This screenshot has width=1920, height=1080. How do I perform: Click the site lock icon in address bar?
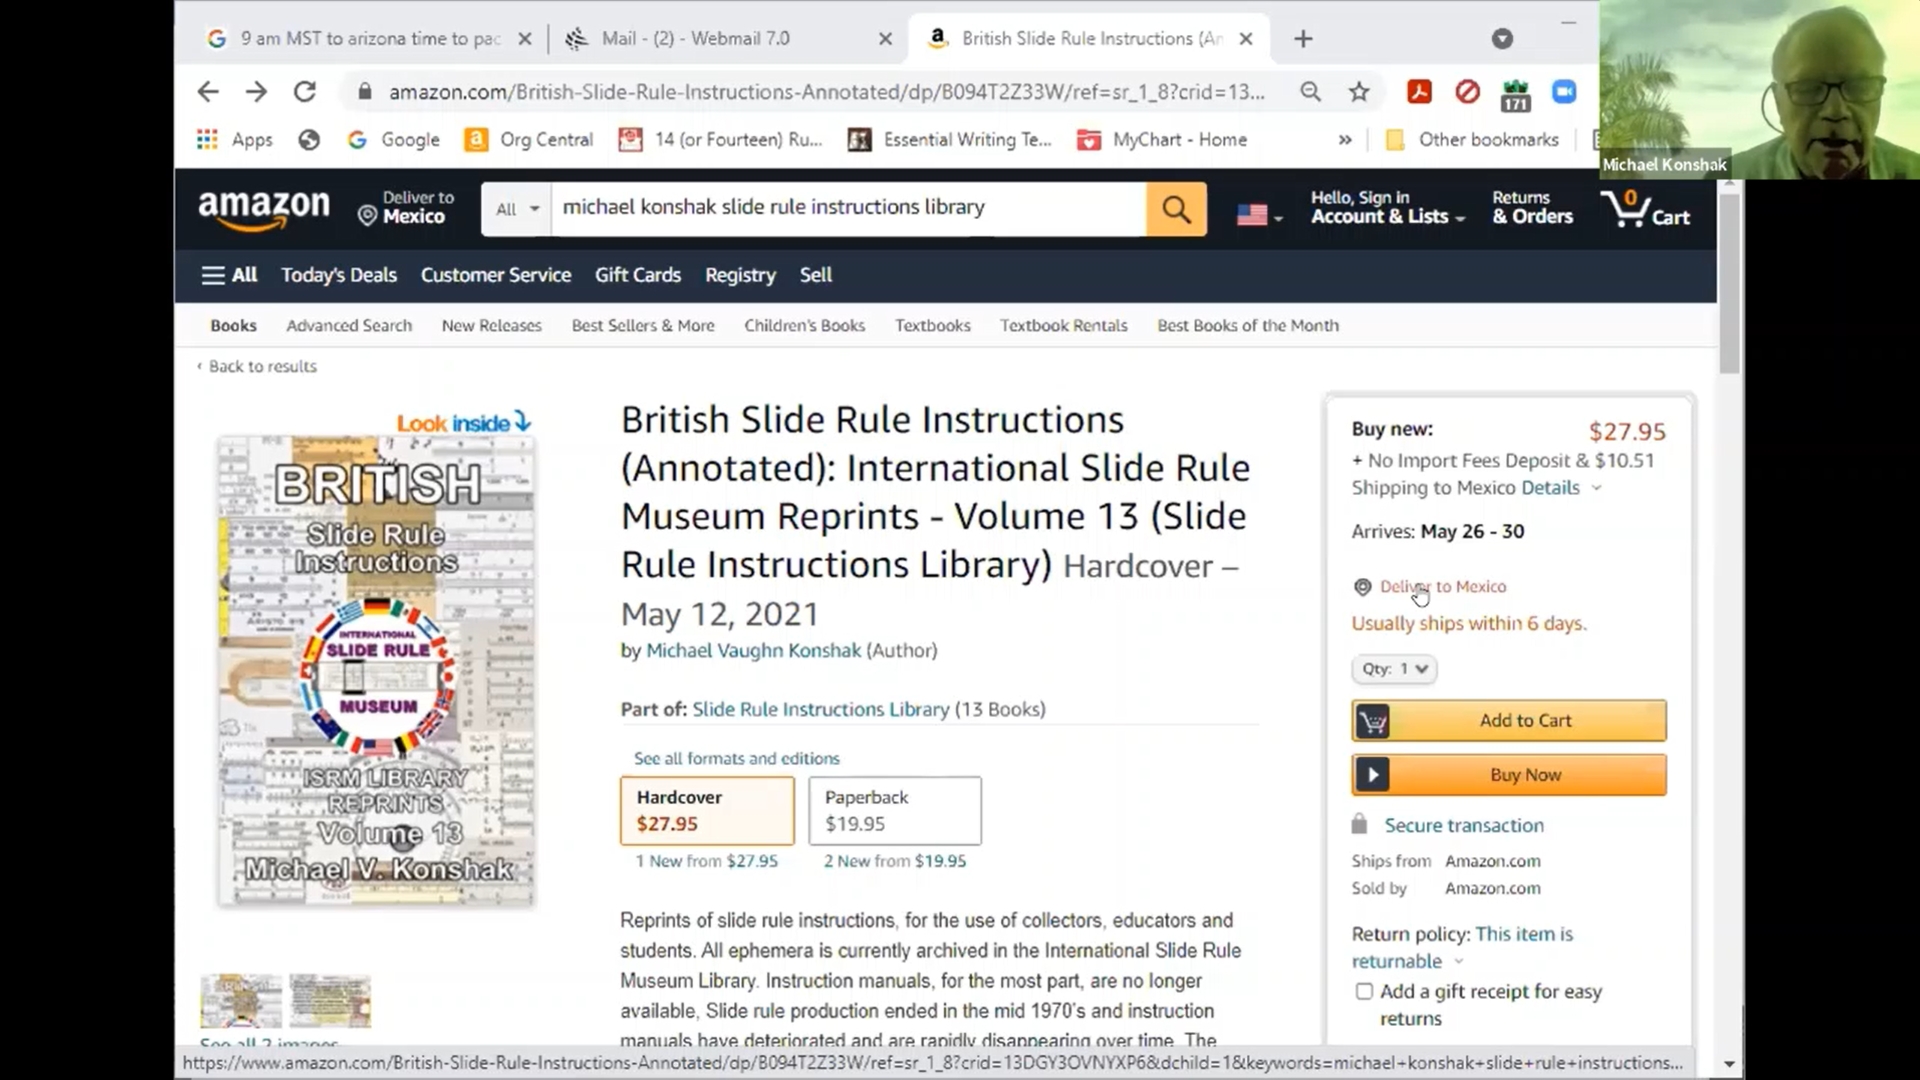pos(365,92)
